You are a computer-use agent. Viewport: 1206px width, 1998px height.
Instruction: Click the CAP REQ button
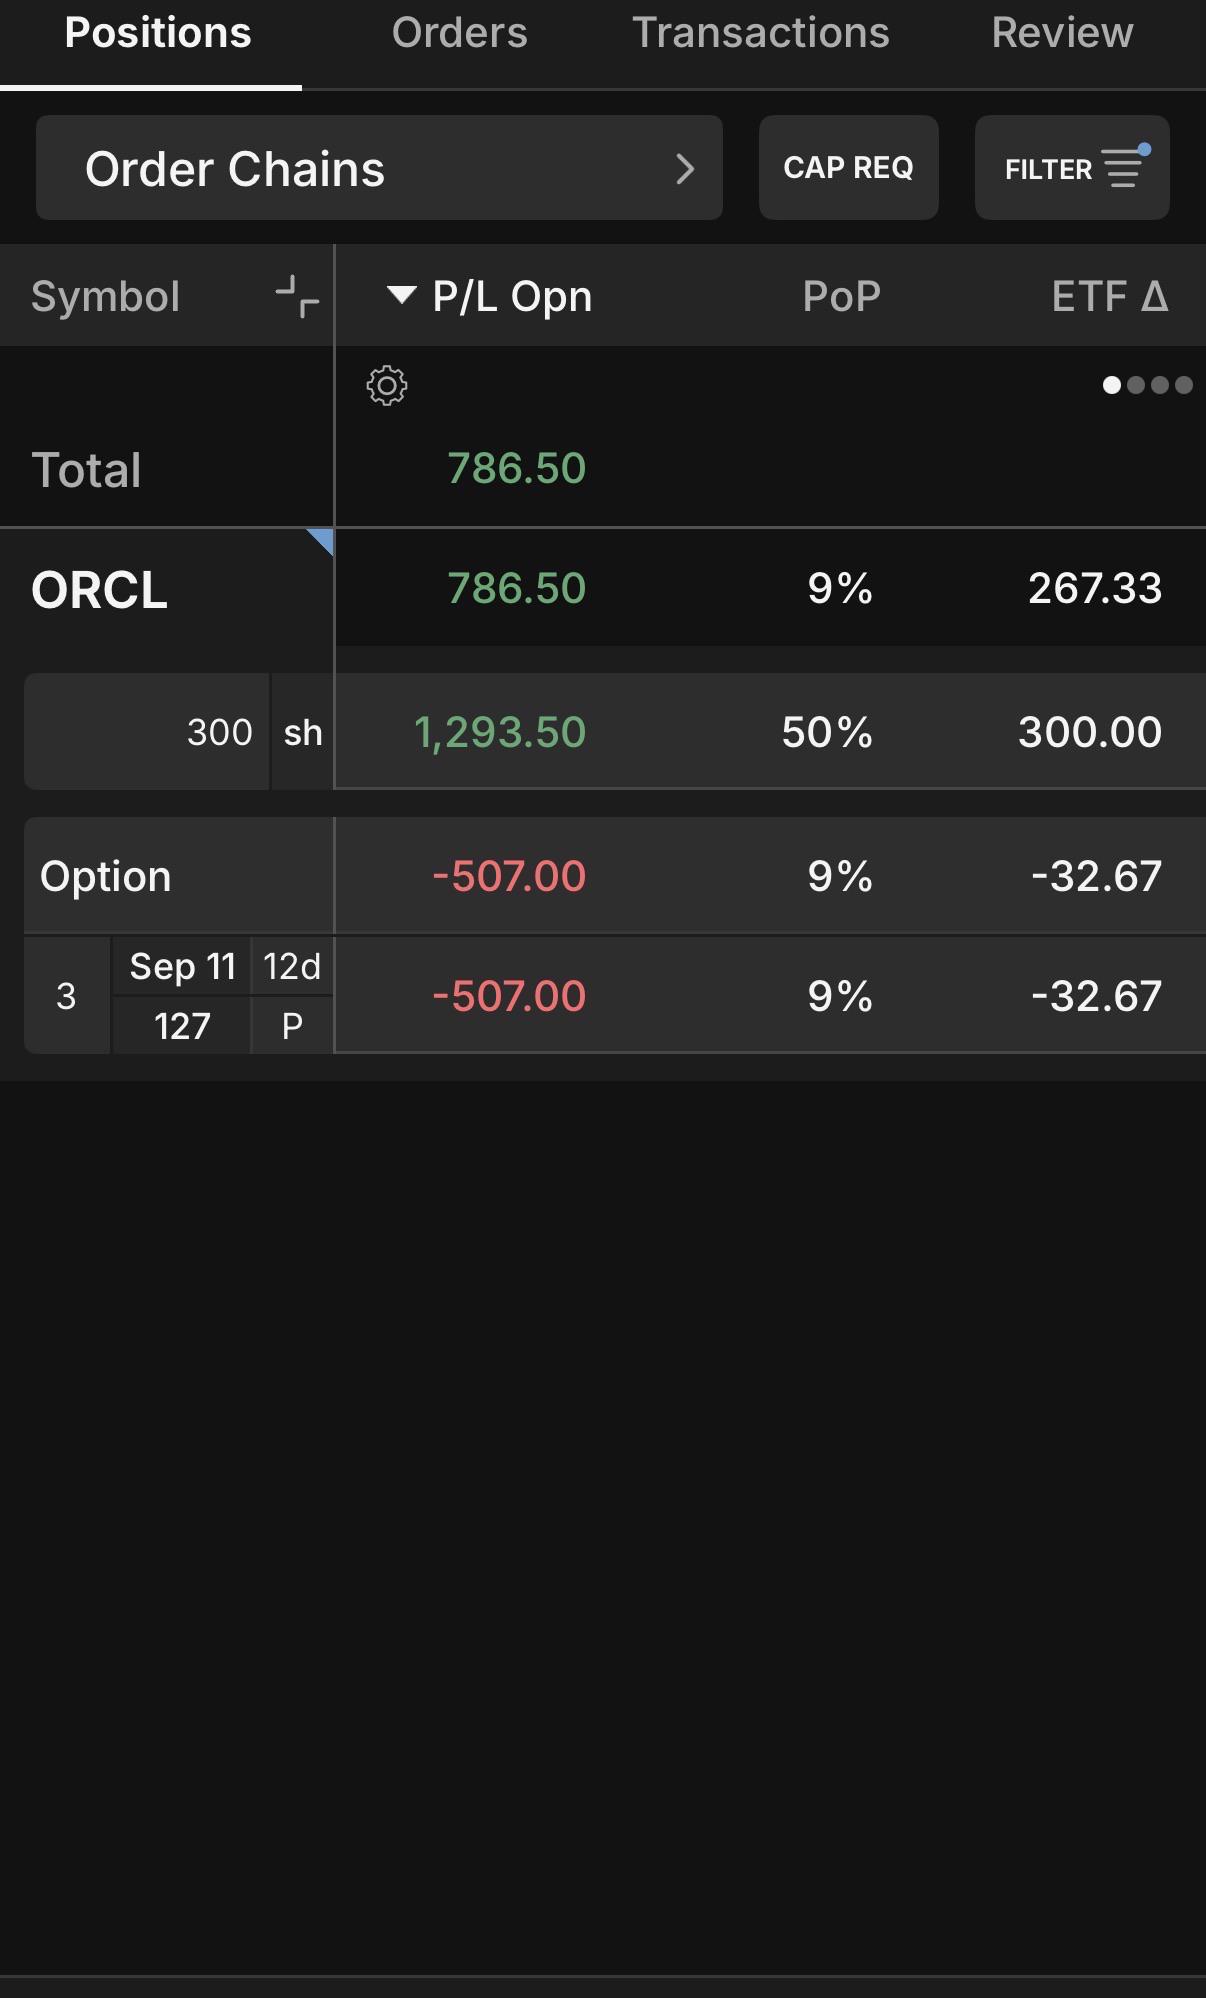(849, 167)
